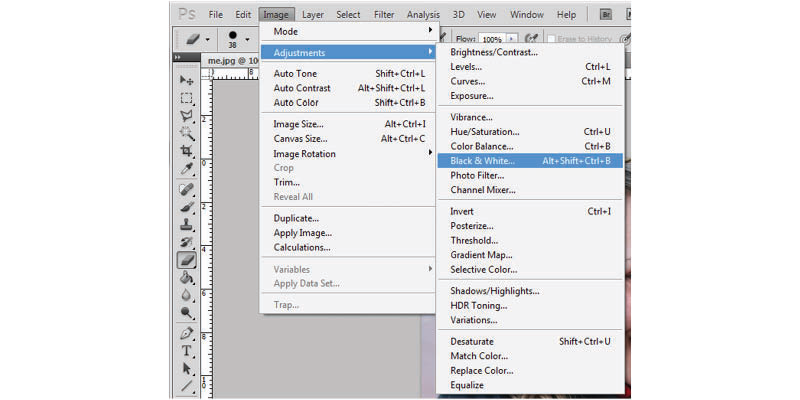Viewport: 800px width, 400px height.
Task: Open the Help menu
Action: coord(566,15)
